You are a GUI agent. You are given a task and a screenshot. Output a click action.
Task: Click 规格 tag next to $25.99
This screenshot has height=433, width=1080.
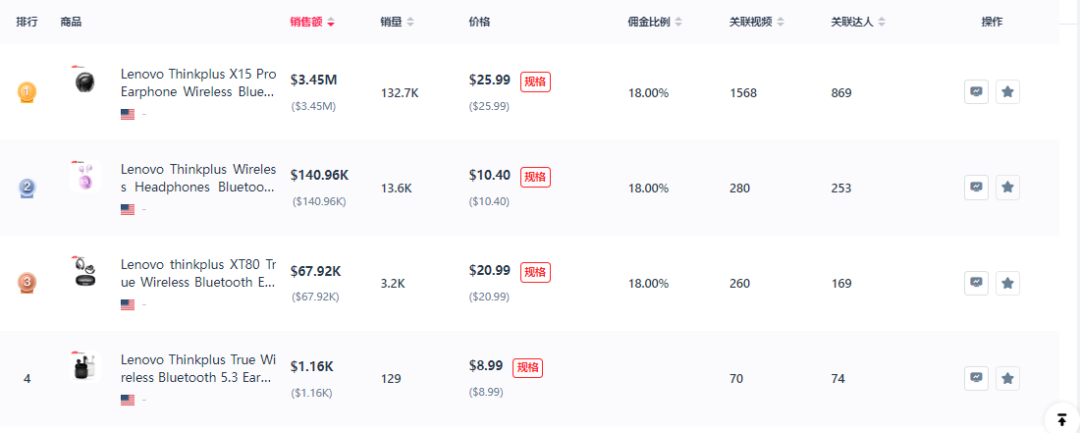tap(535, 82)
